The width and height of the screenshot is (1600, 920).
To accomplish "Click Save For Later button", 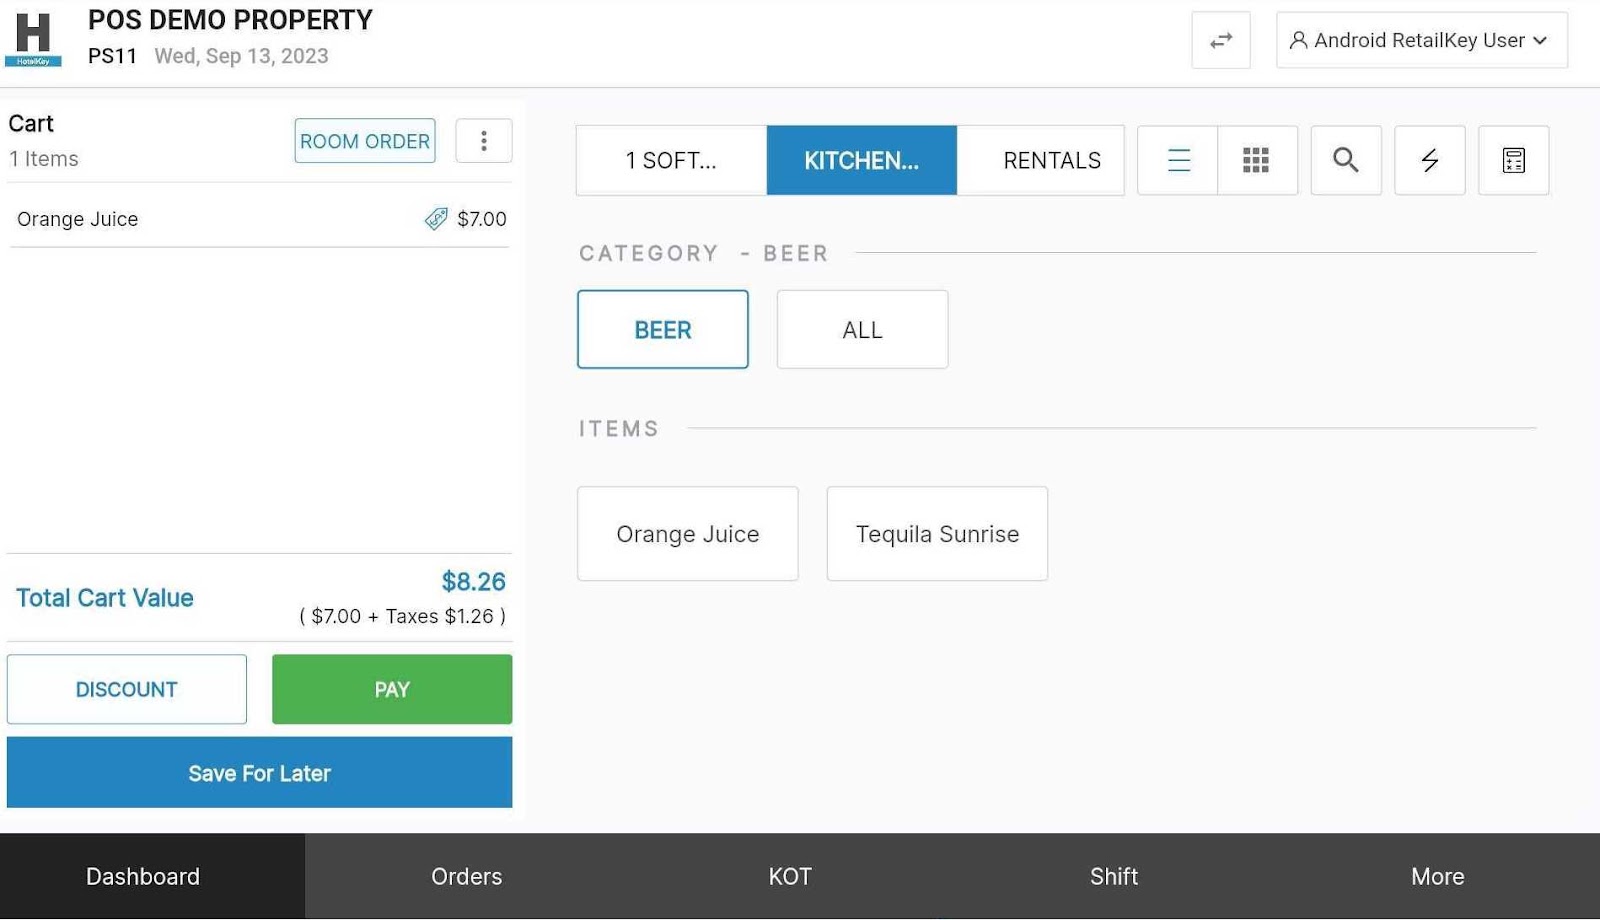I will [259, 773].
